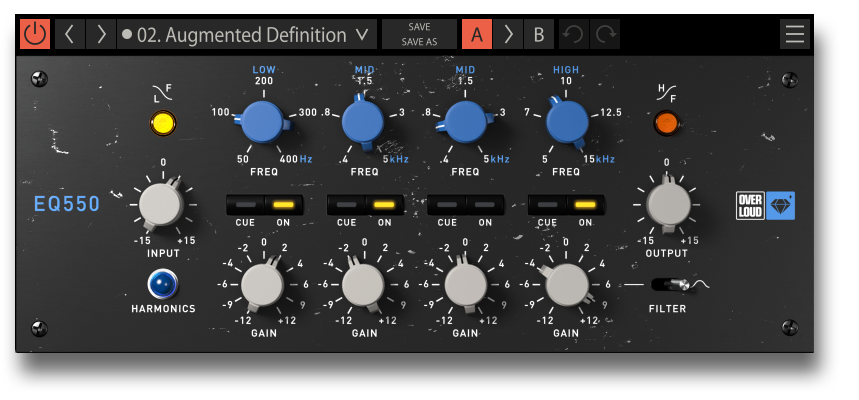Click the first MID band frequency knob
The height and width of the screenshot is (400, 859).
363,122
